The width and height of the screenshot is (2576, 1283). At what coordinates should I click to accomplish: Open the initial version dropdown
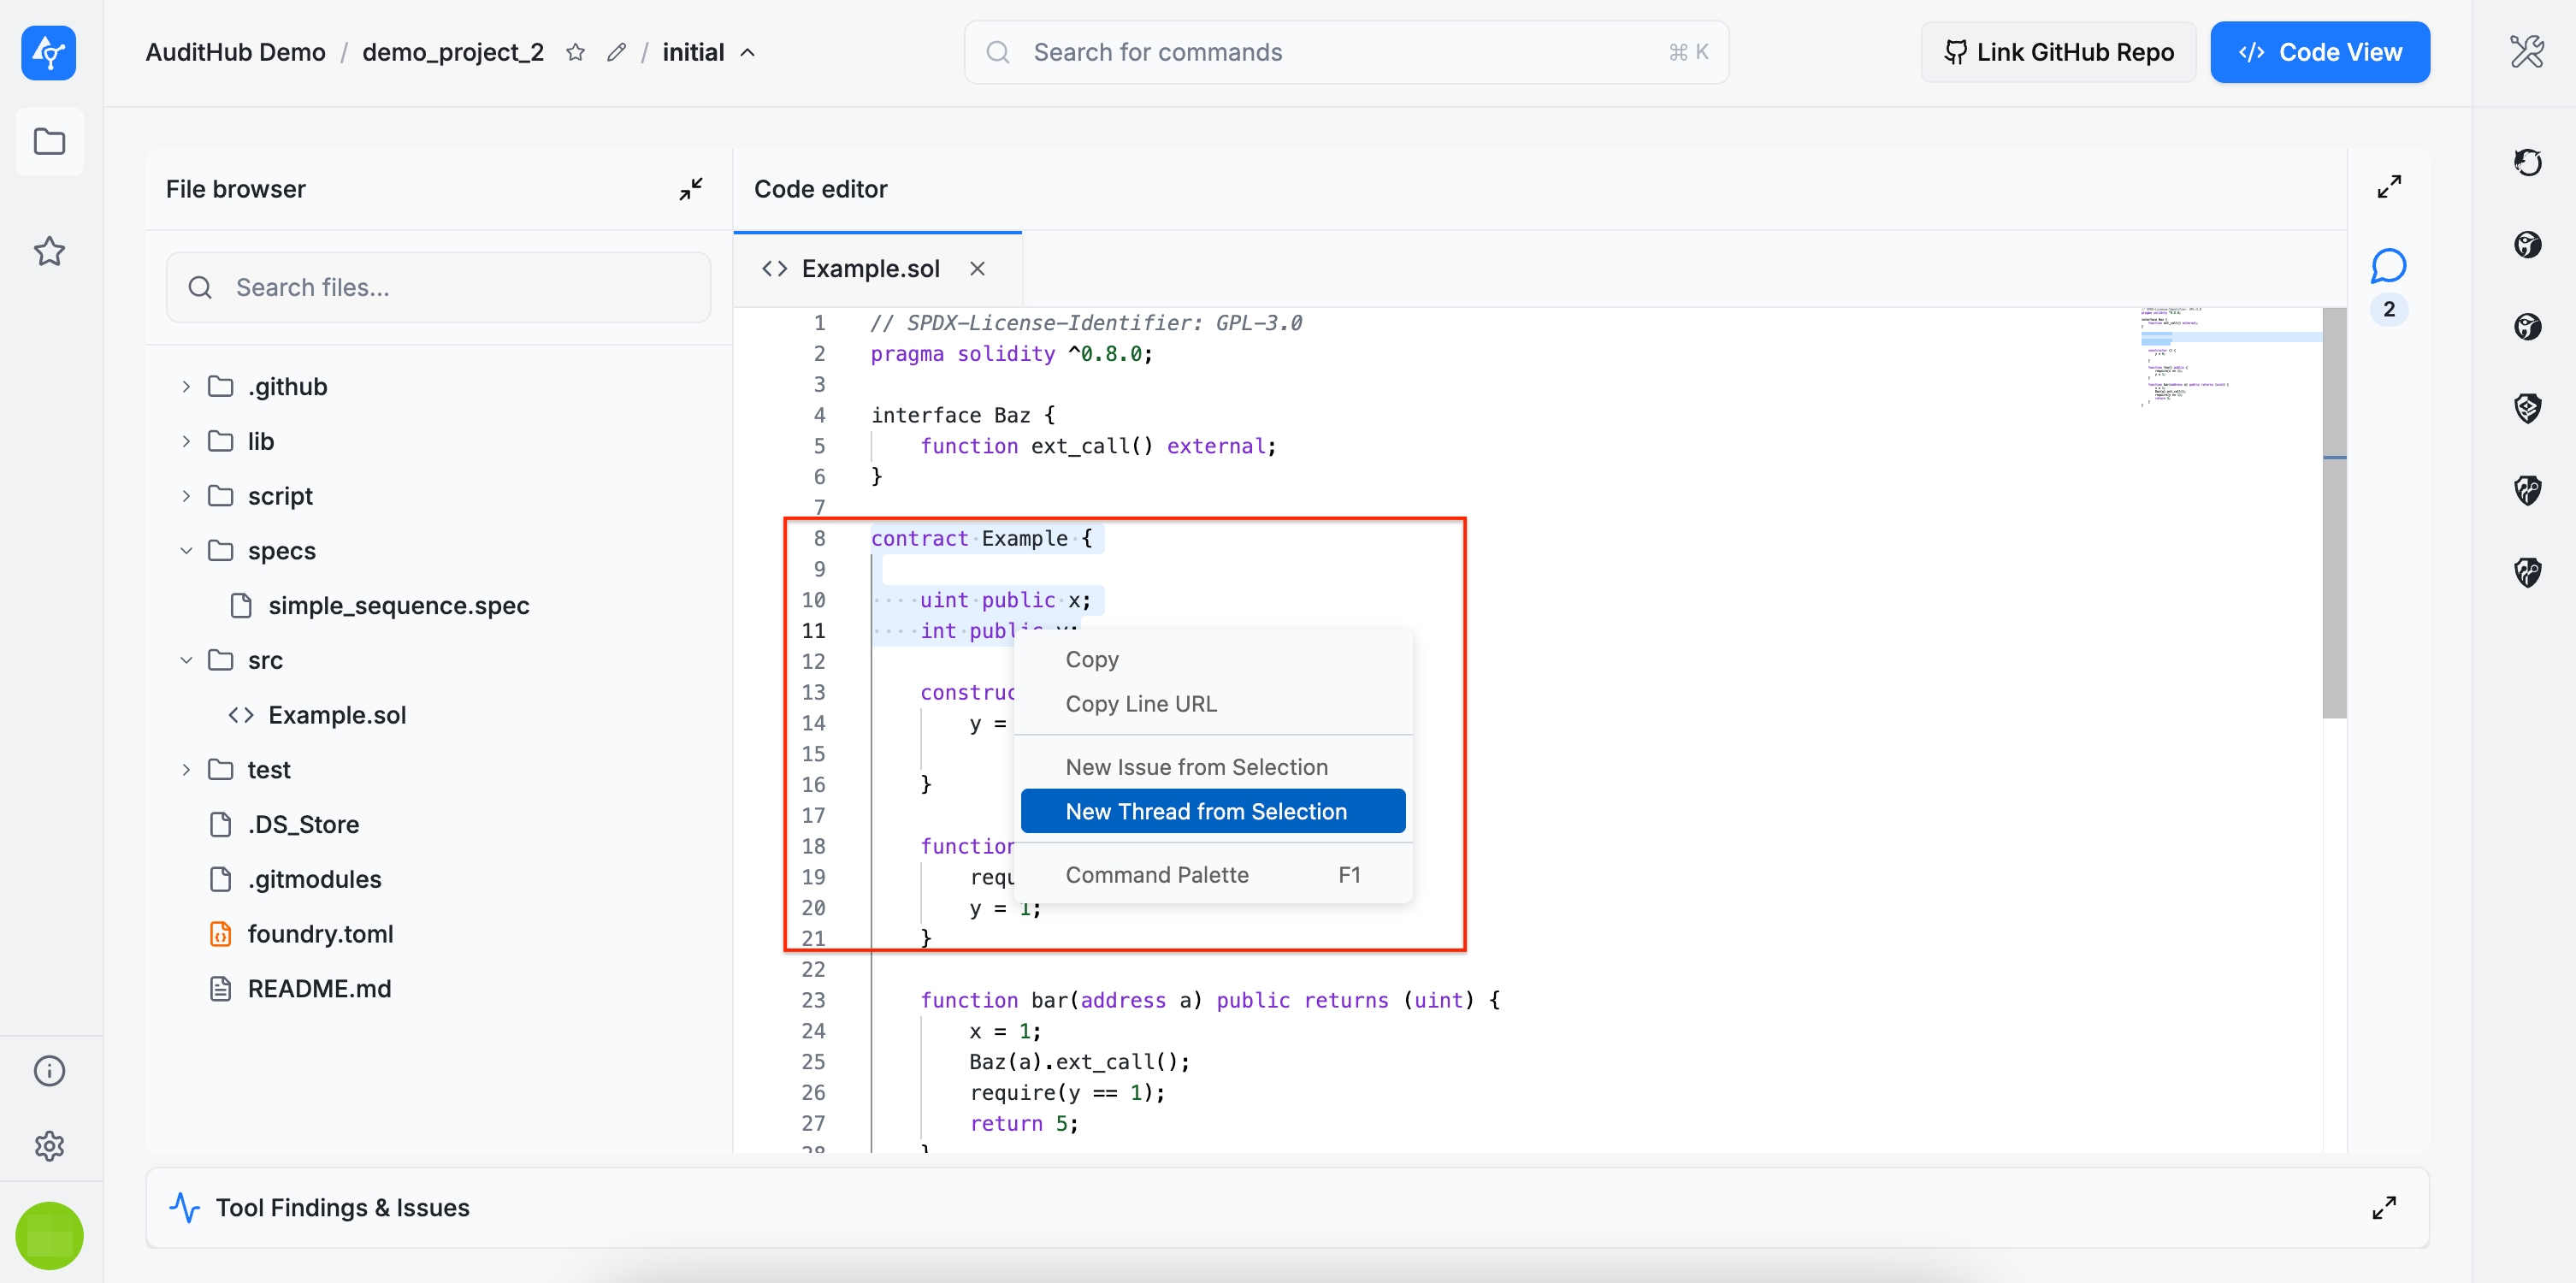point(708,52)
